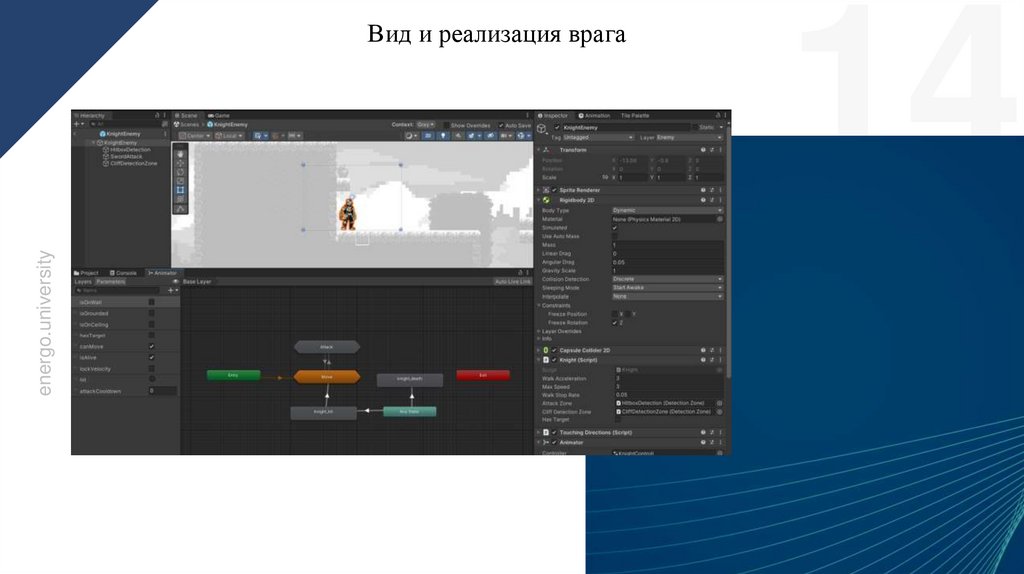Viewport: 1024px width, 574px height.
Task: Switch to the Animation tab
Action: (x=594, y=116)
